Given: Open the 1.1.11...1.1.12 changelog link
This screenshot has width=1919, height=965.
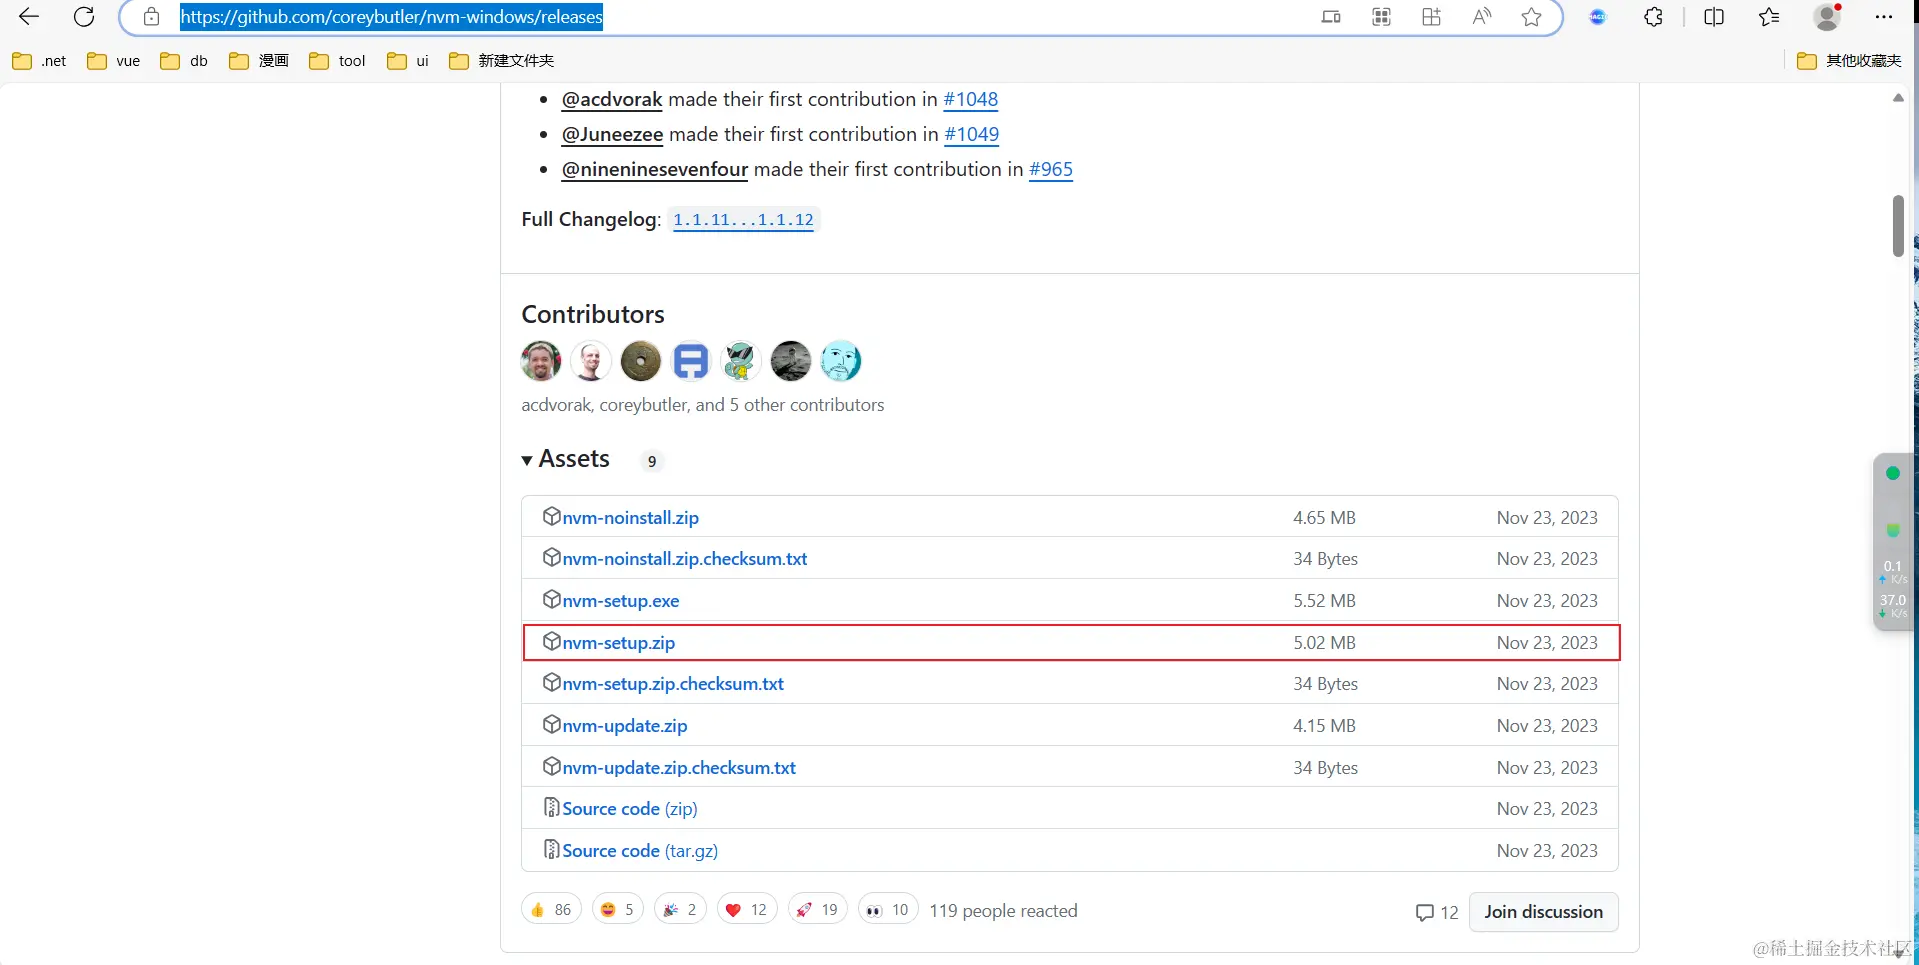Looking at the screenshot, I should pos(743,220).
